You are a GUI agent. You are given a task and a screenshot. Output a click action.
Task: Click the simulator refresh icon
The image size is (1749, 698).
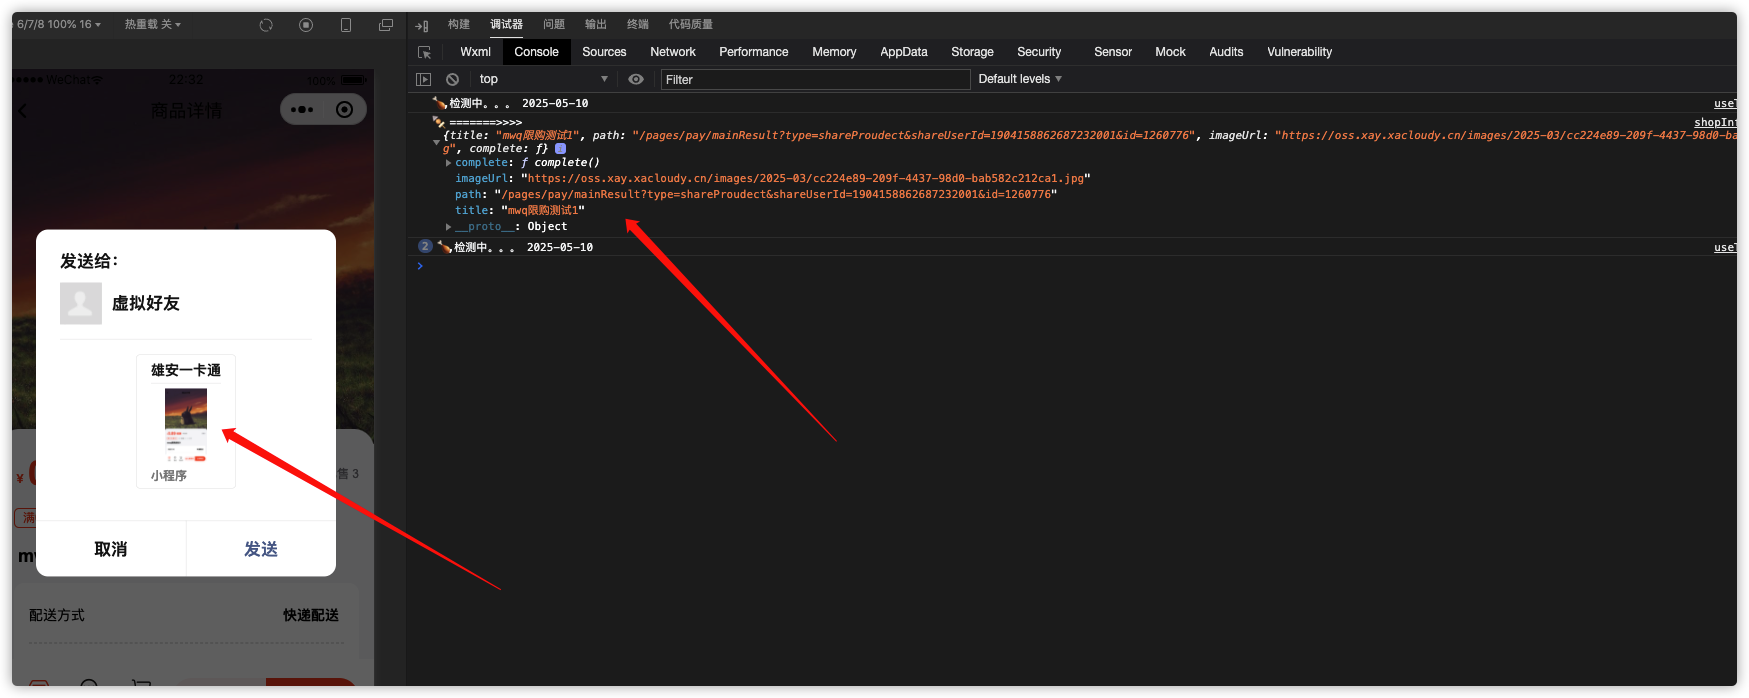pos(266,25)
